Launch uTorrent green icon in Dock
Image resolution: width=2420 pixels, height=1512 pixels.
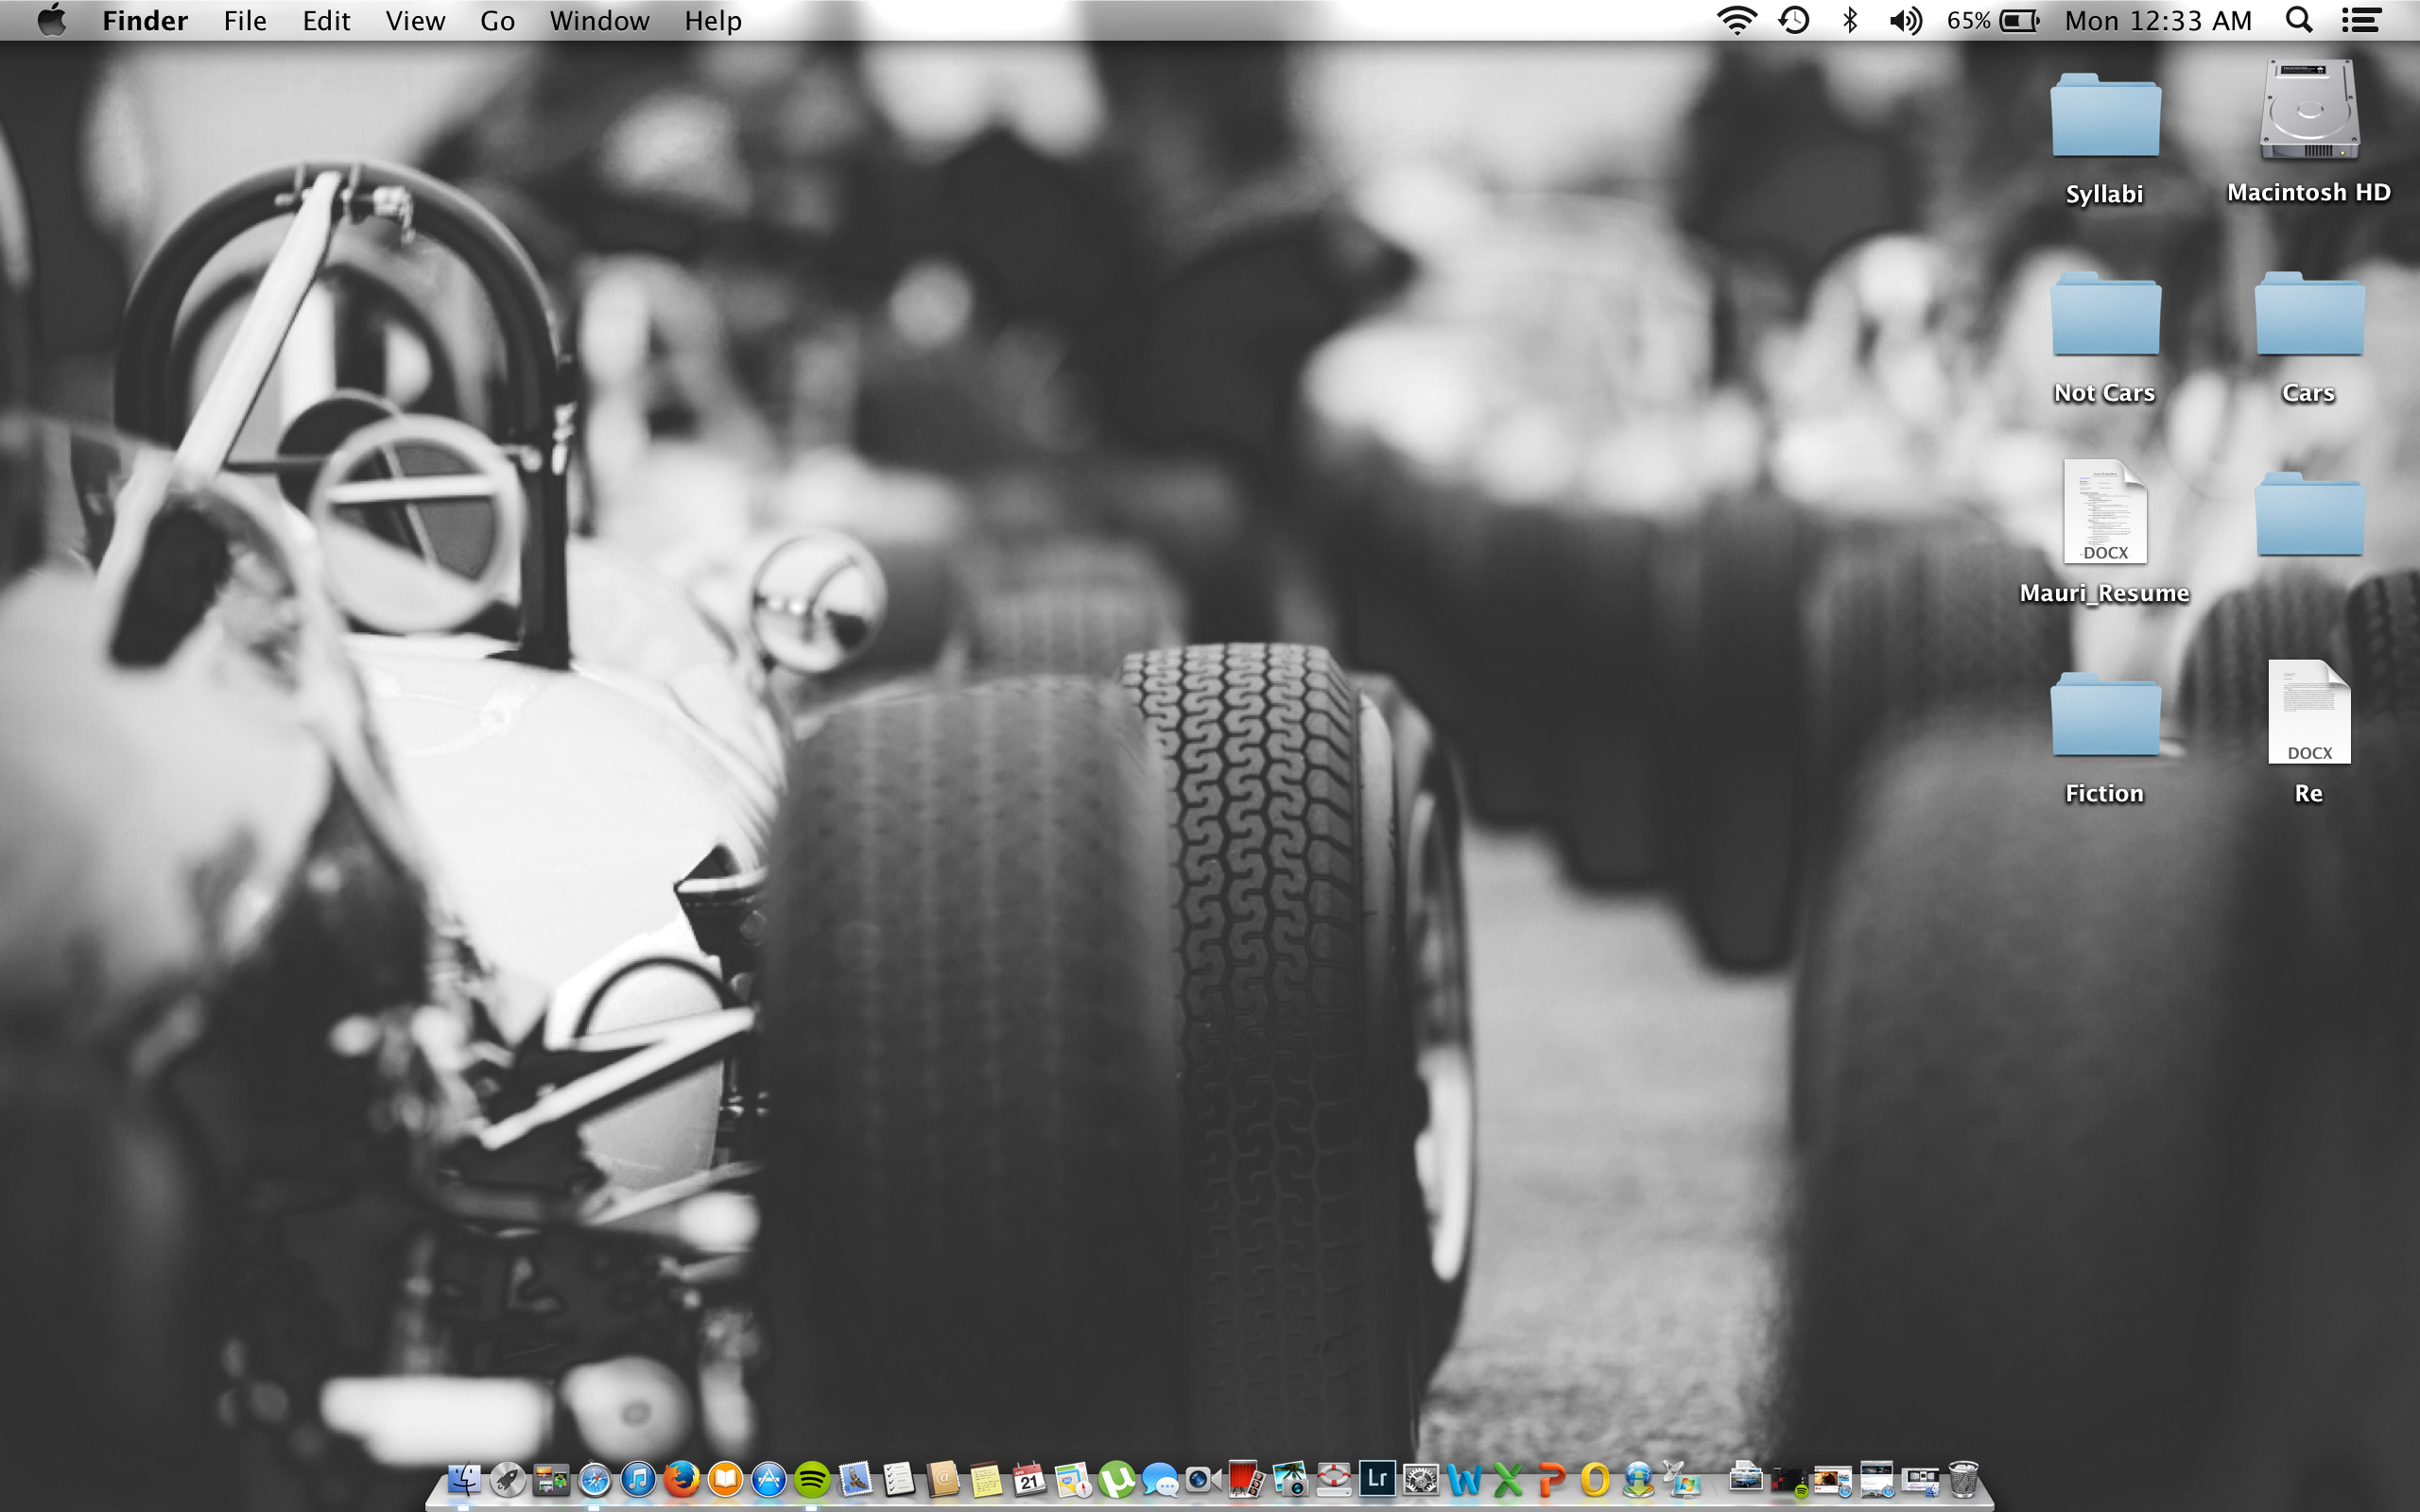click(1117, 1479)
